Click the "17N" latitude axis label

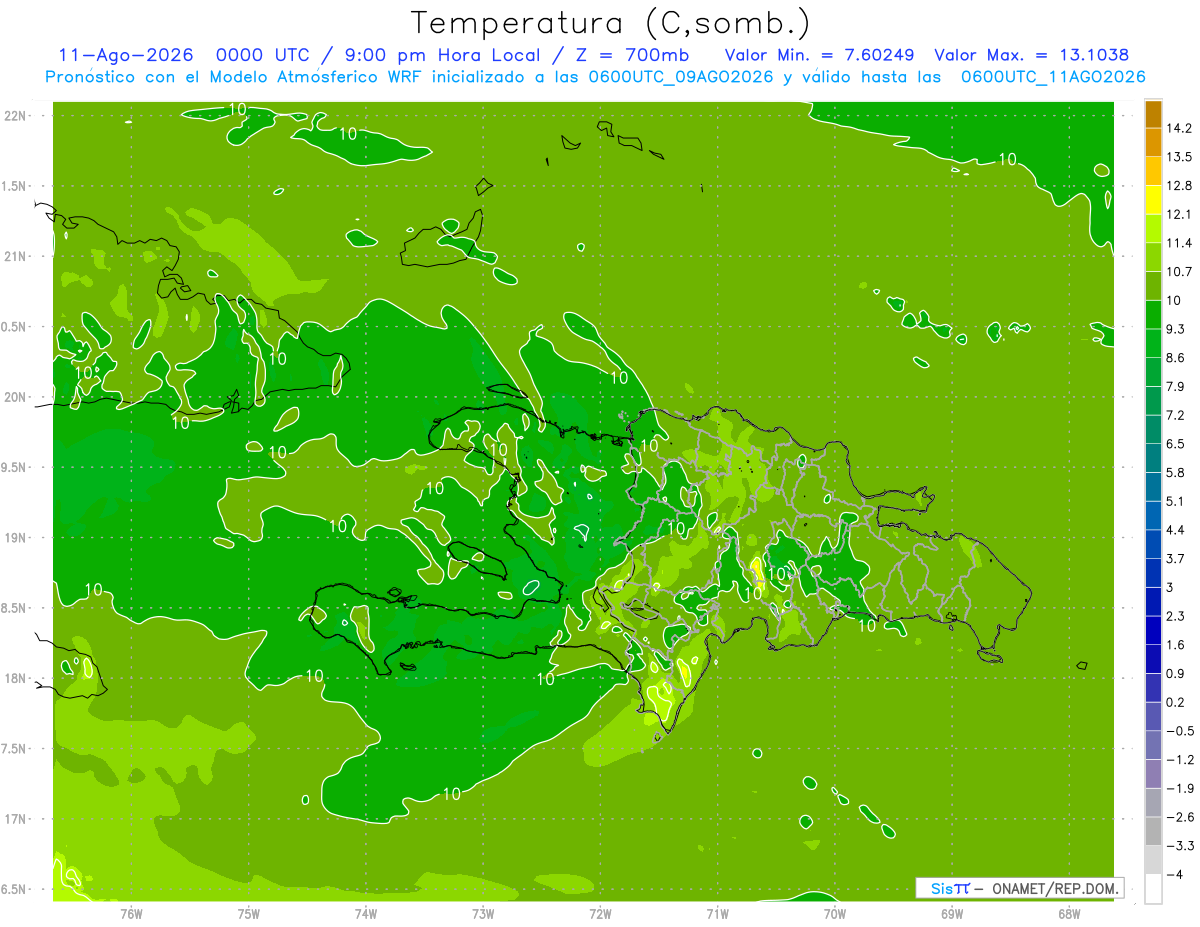pos(16,820)
